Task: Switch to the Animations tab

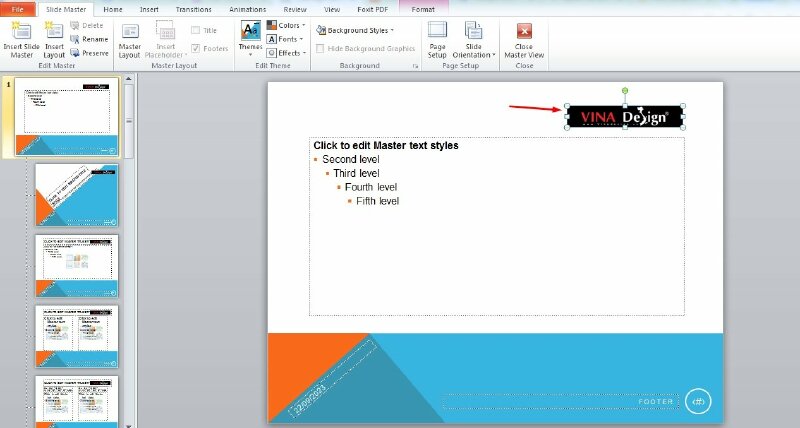Action: coord(247,9)
